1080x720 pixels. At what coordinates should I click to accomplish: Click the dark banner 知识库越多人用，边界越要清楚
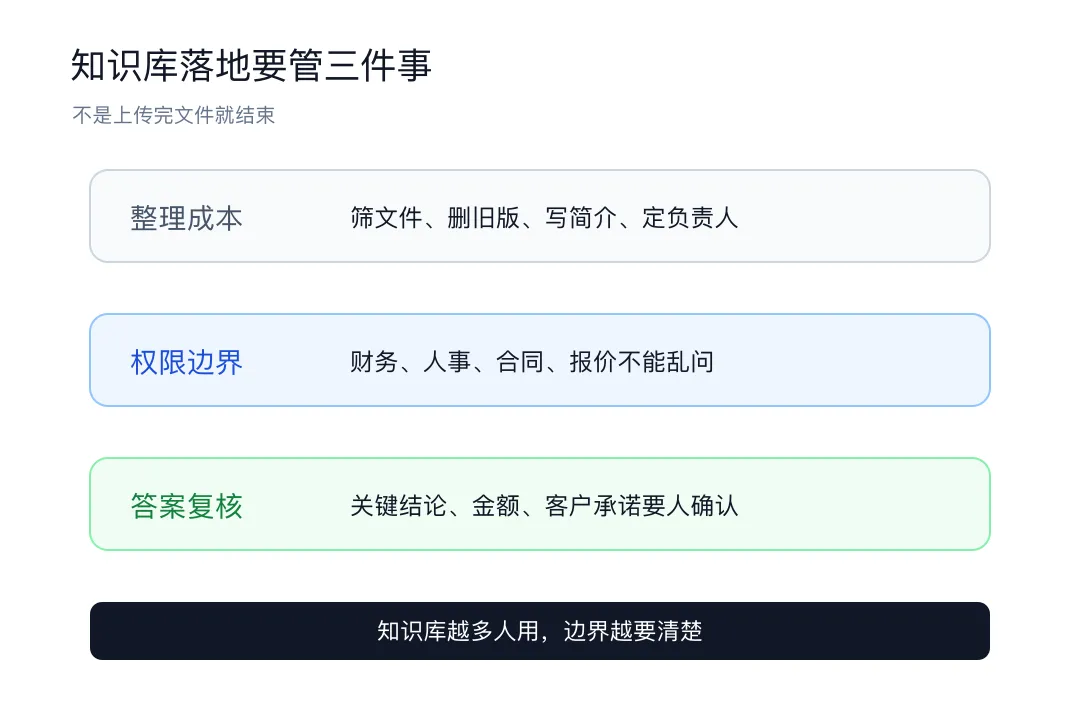540,631
